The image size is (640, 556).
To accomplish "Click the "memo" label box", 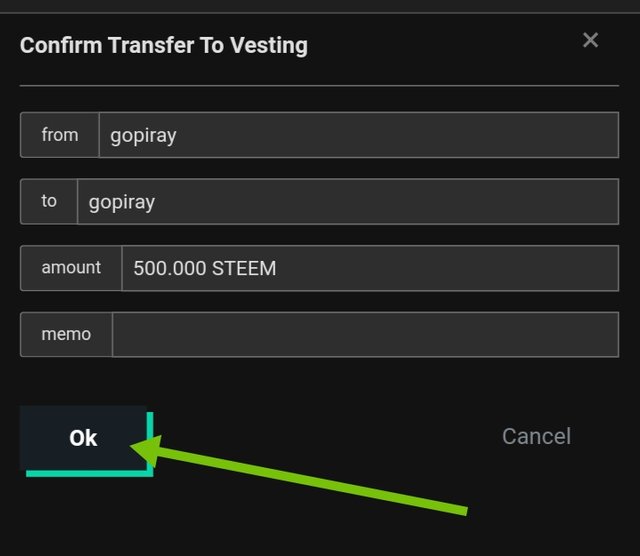I will pos(66,335).
